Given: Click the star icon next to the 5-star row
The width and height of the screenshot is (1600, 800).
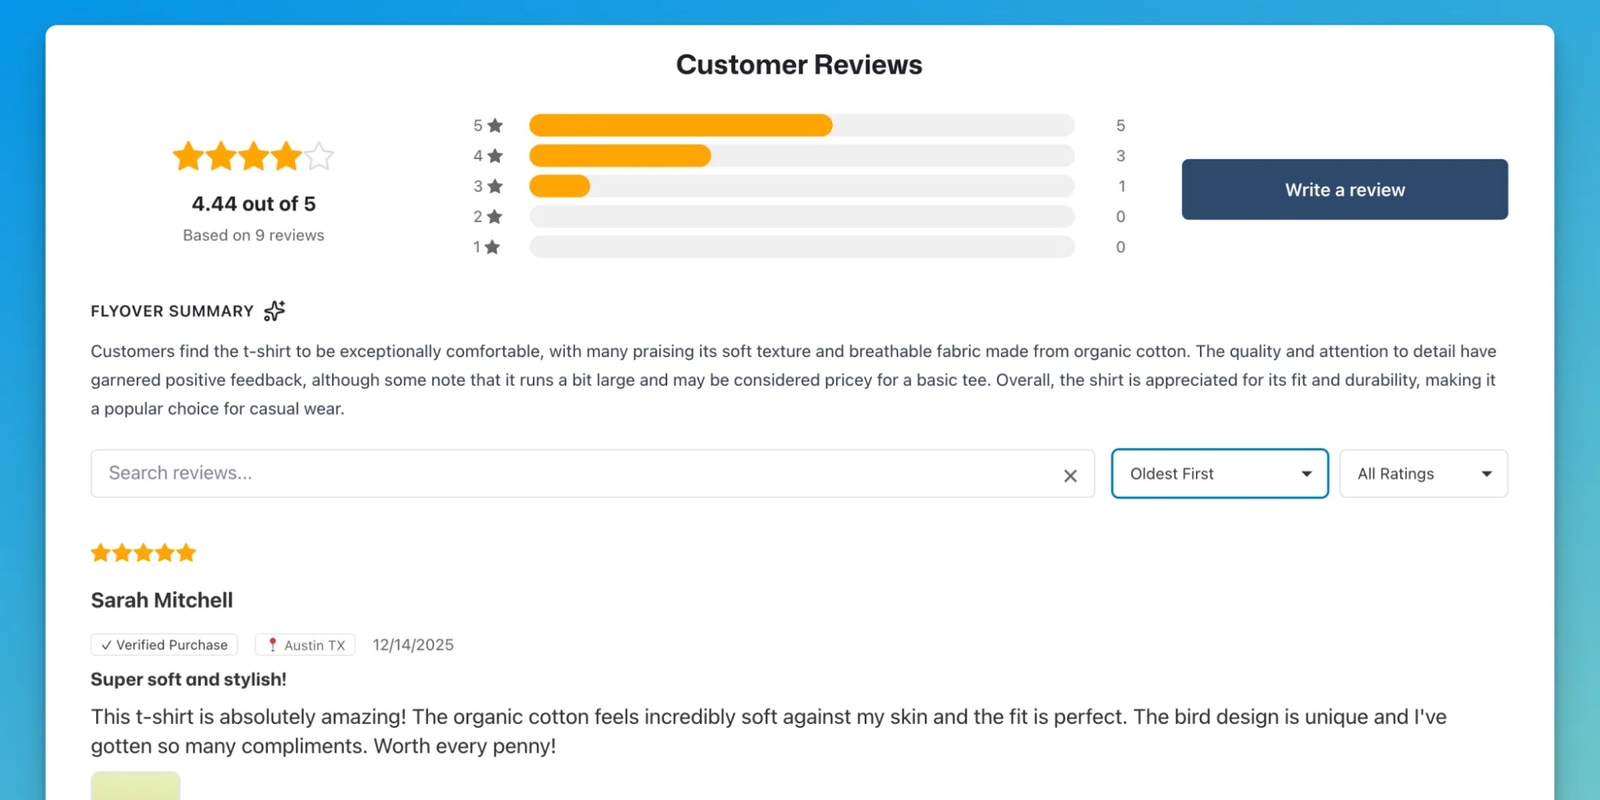Looking at the screenshot, I should (494, 124).
